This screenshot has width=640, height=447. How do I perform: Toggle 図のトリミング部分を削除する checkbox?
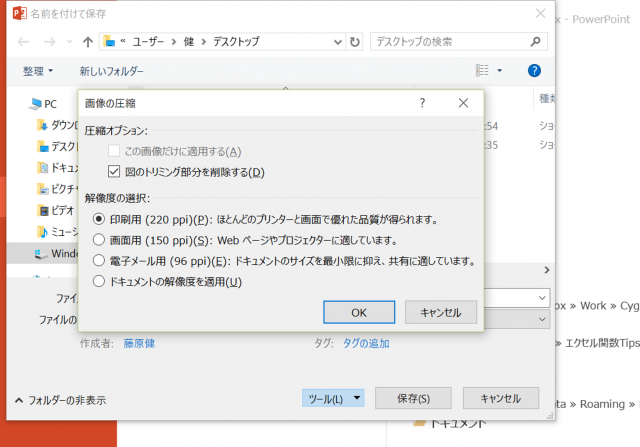[113, 172]
